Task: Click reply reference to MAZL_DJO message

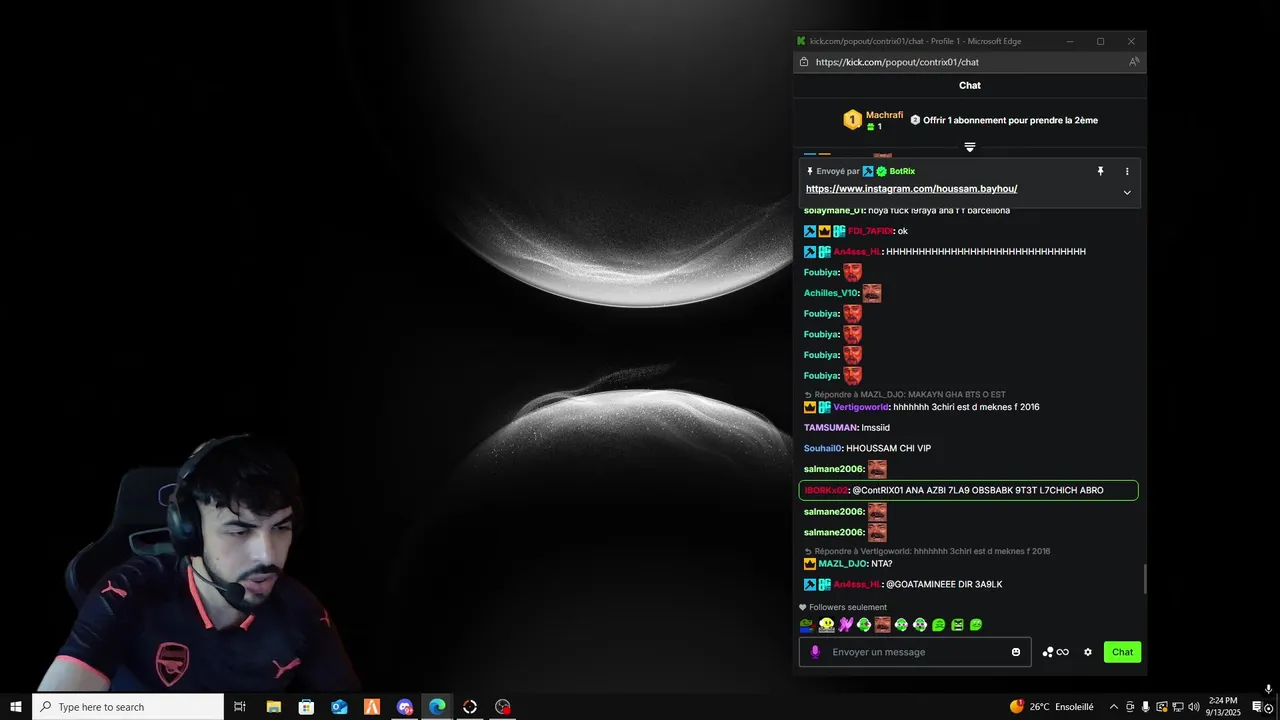Action: pos(905,395)
